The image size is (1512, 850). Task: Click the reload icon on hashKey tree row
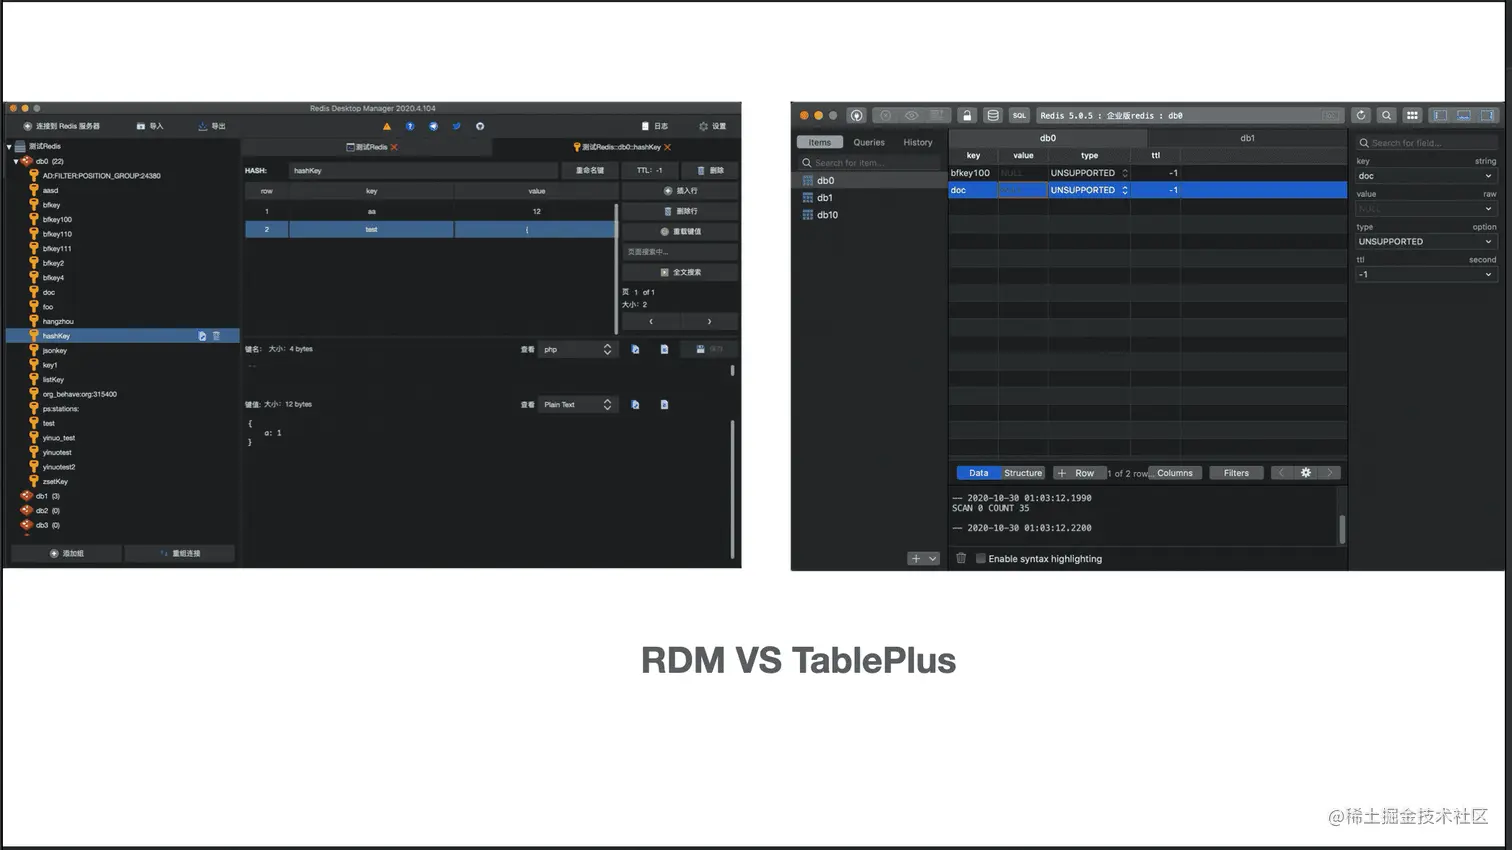(x=202, y=336)
